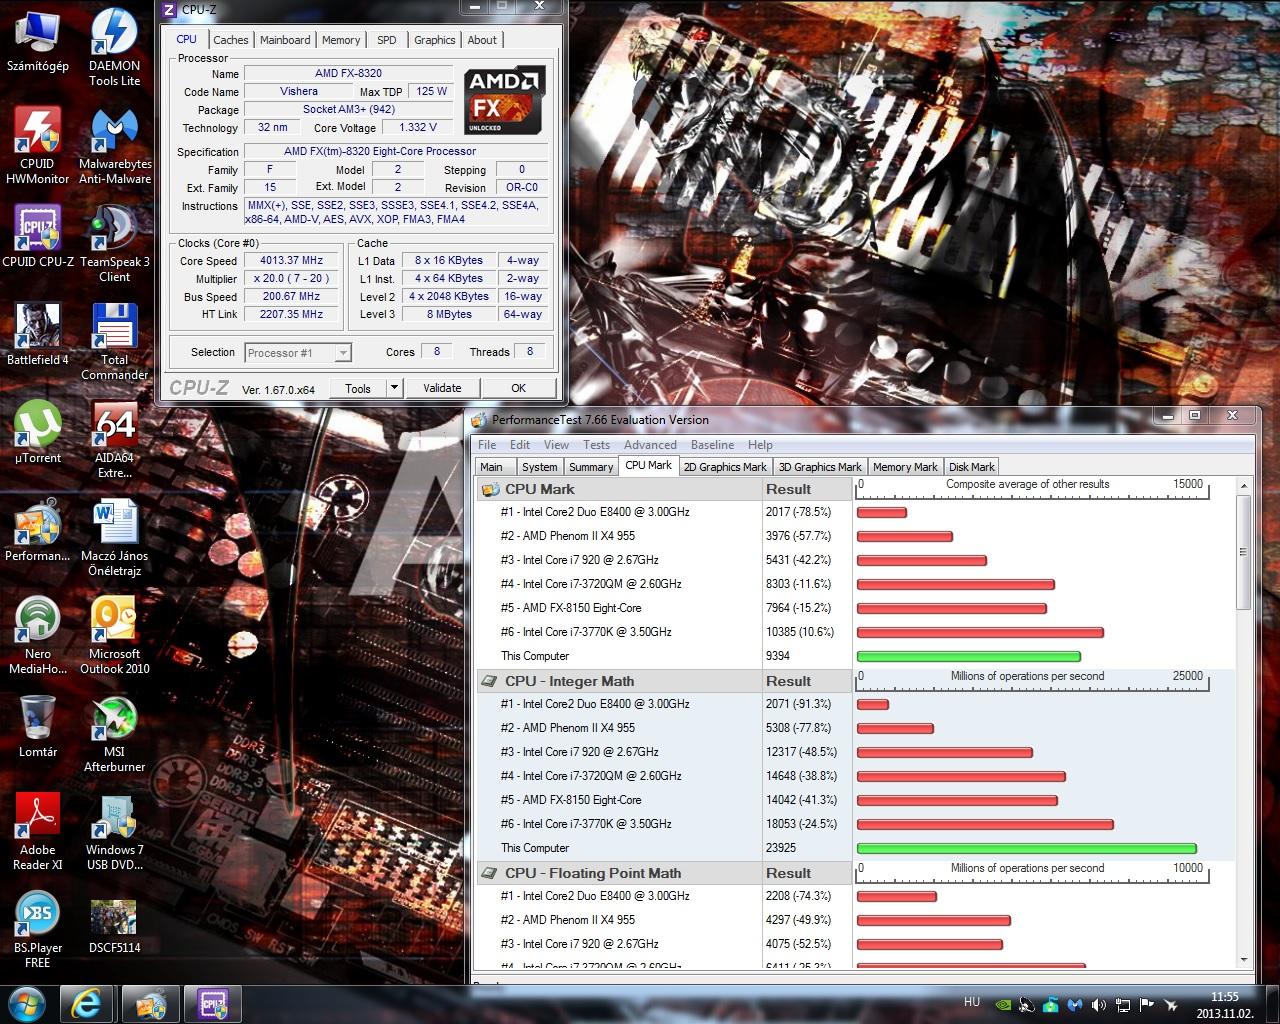Select CPUID CPU-Z desktop shortcut
Screen dimensions: 1280x1024
coord(38,237)
